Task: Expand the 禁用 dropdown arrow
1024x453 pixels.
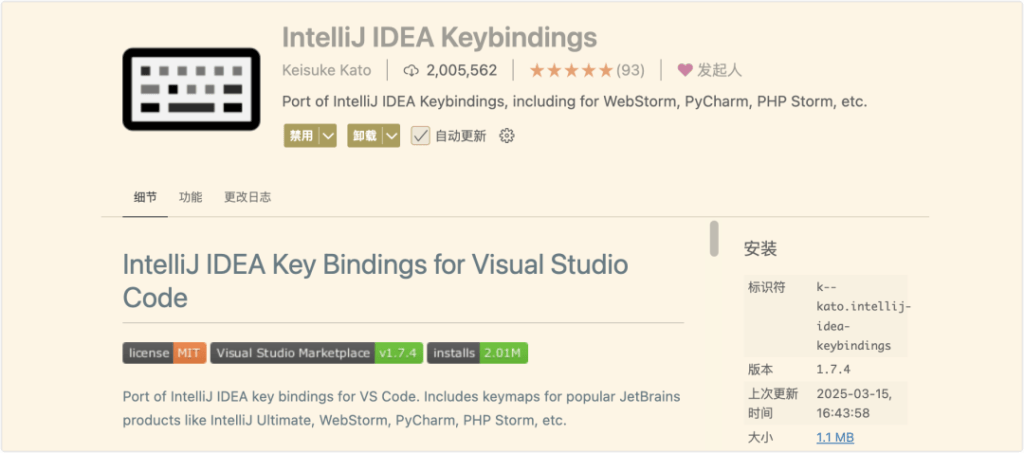Action: tap(328, 136)
